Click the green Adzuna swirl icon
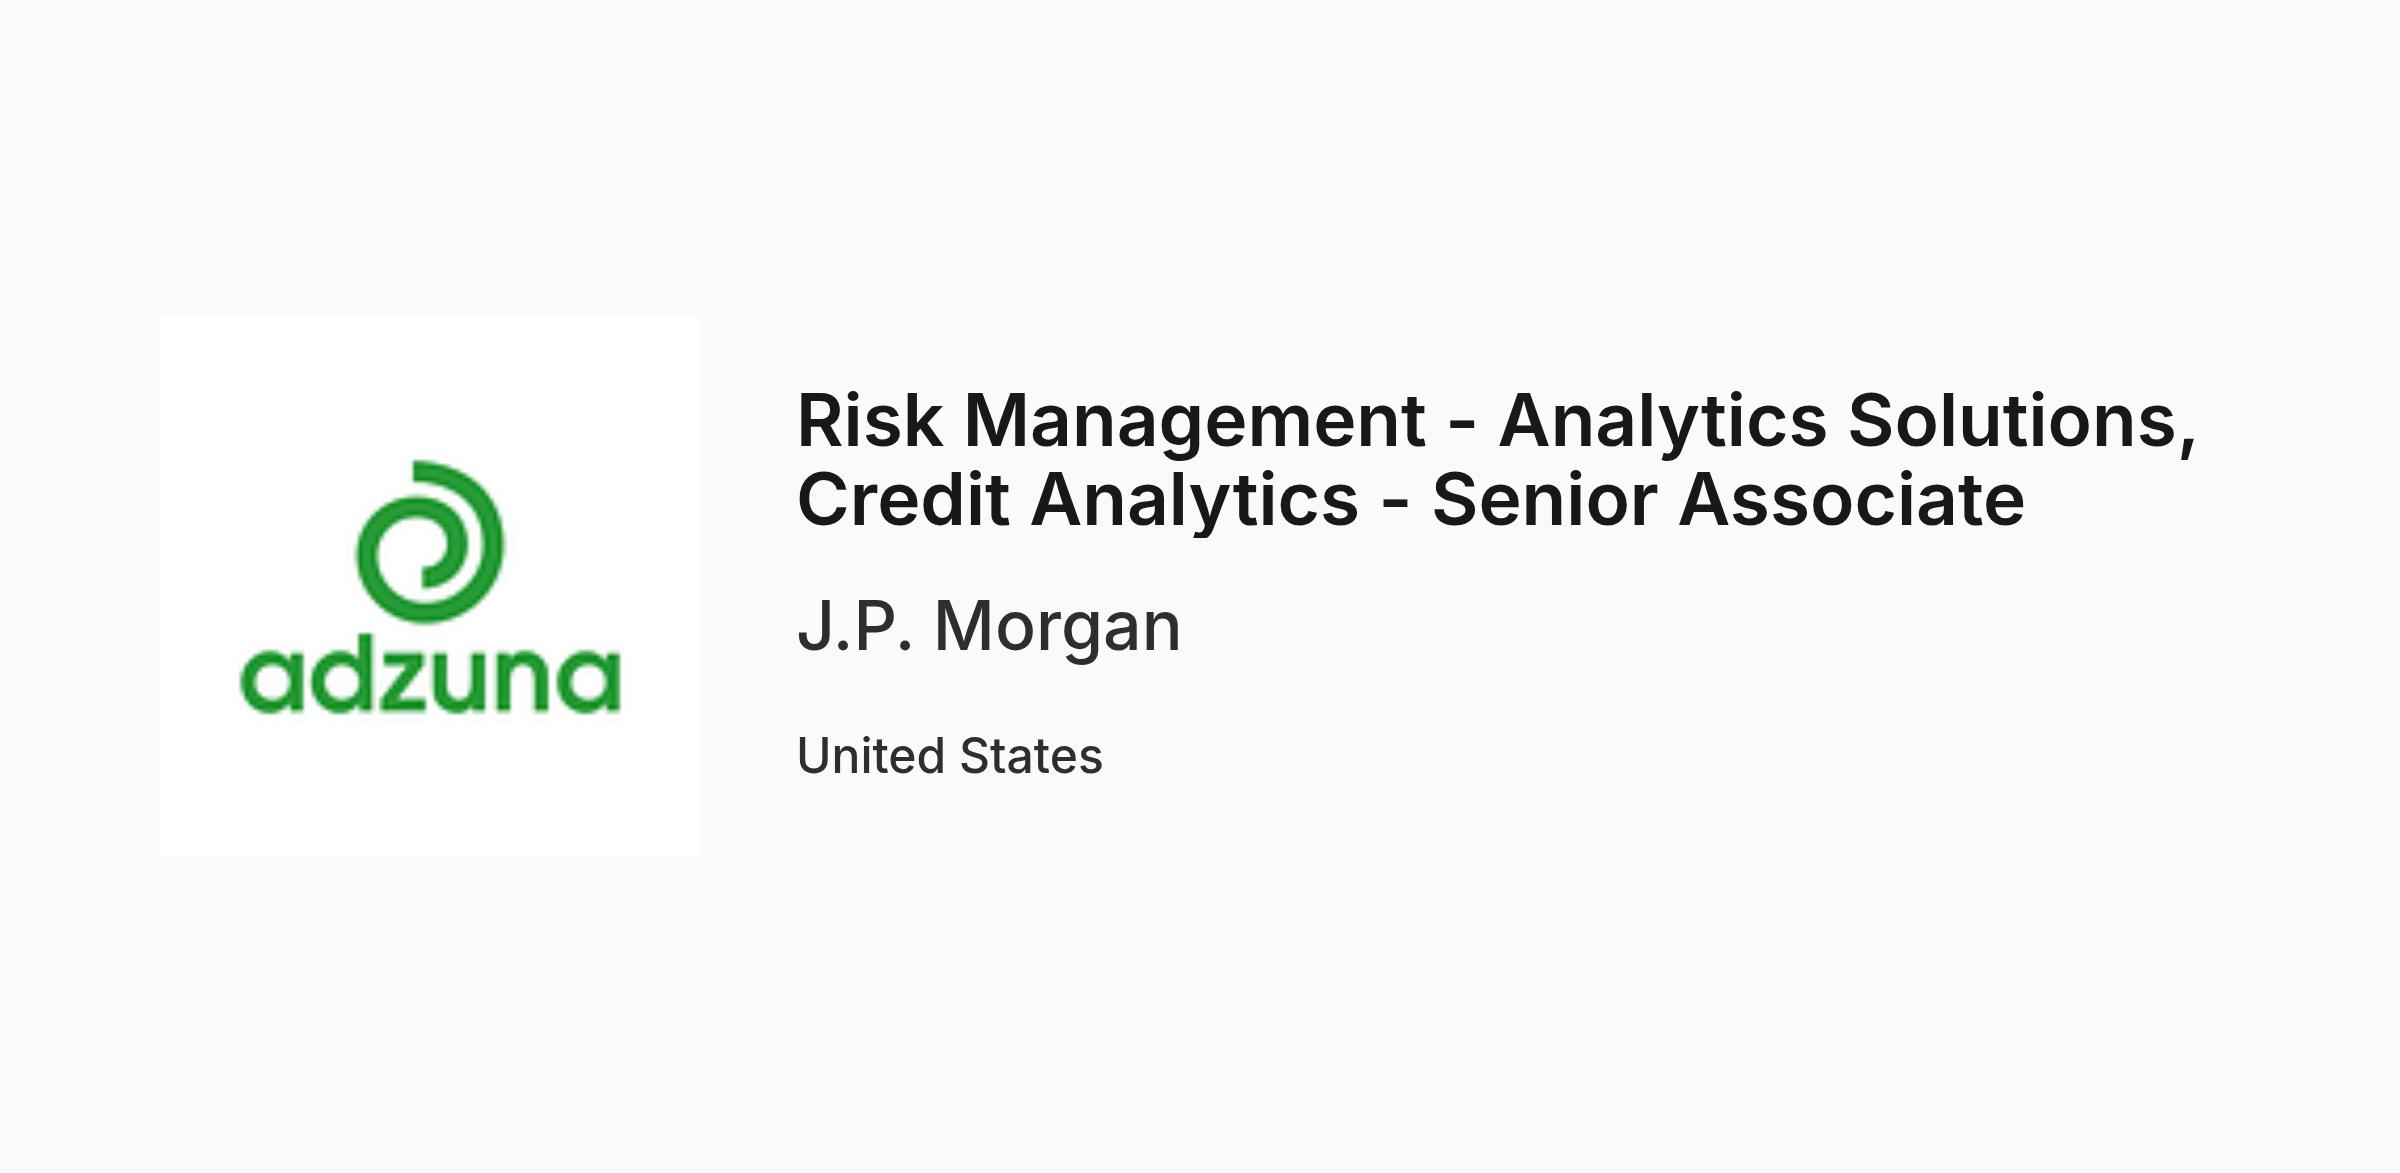The height and width of the screenshot is (1173, 2400). [430, 542]
